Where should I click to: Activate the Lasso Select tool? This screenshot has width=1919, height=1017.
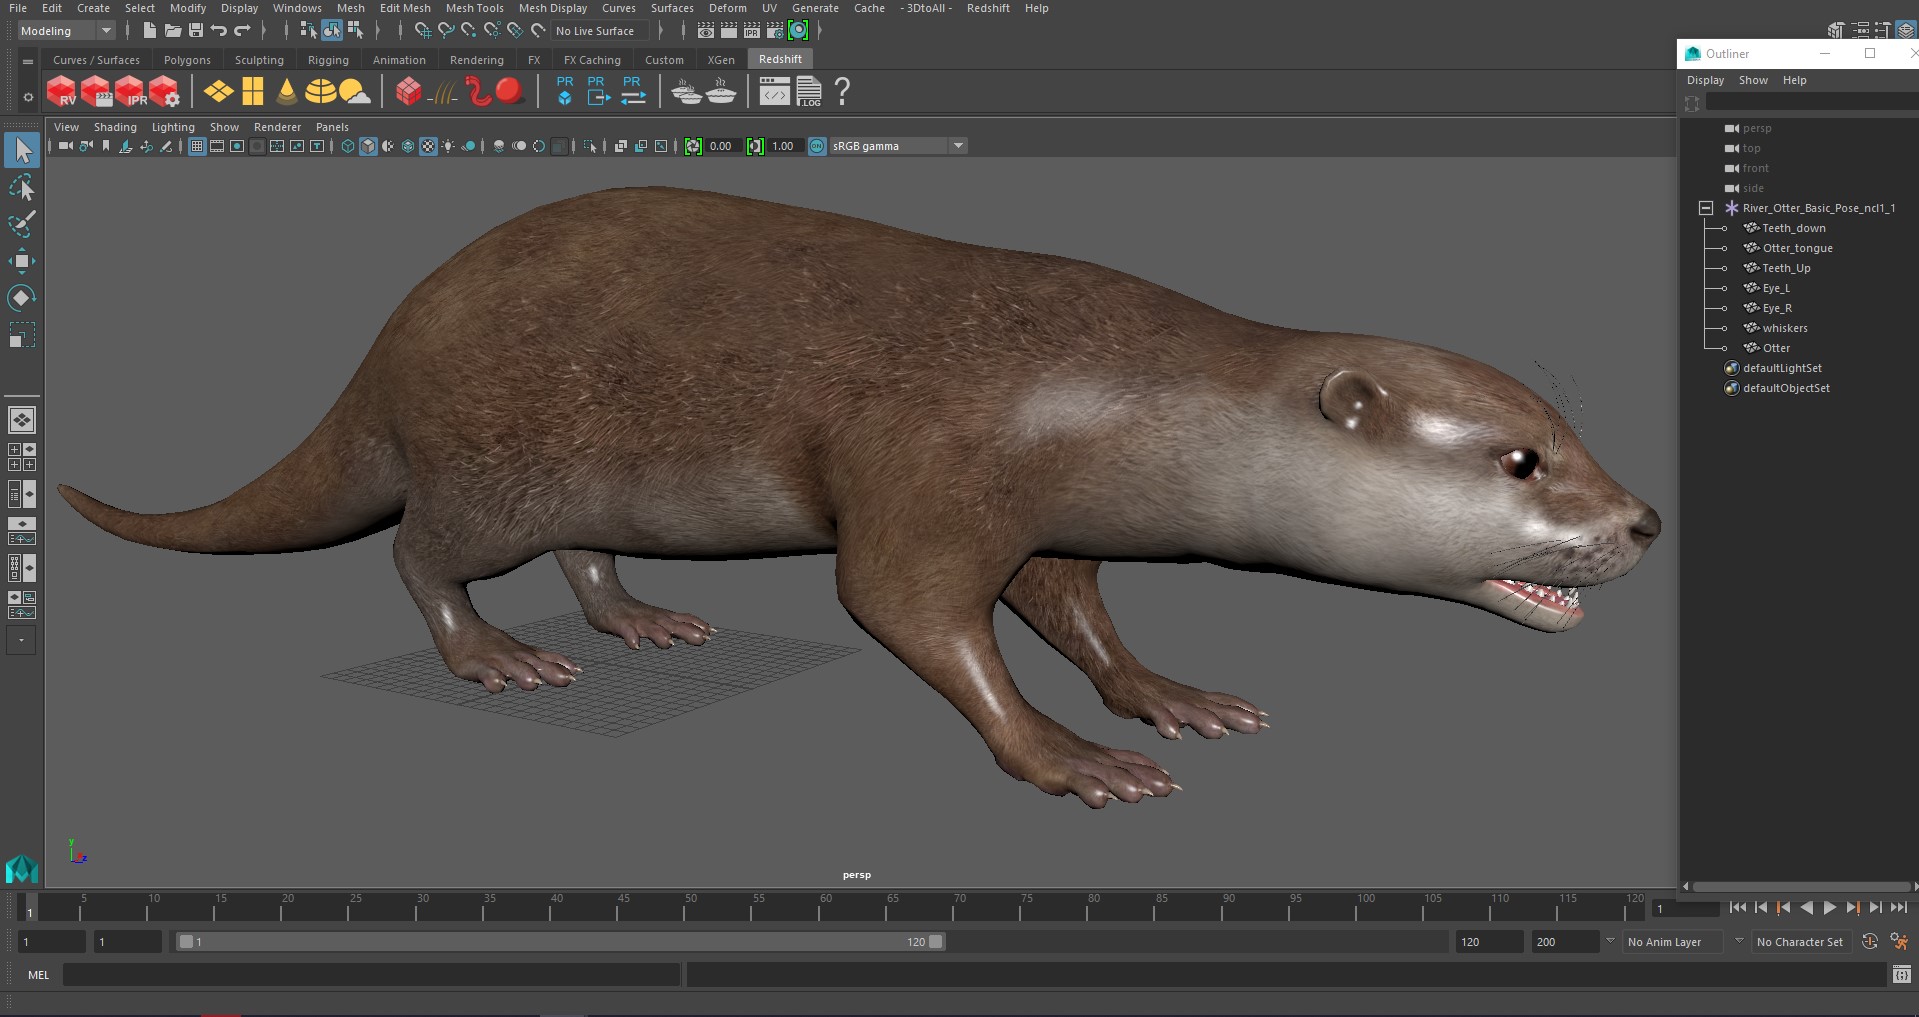coord(22,188)
